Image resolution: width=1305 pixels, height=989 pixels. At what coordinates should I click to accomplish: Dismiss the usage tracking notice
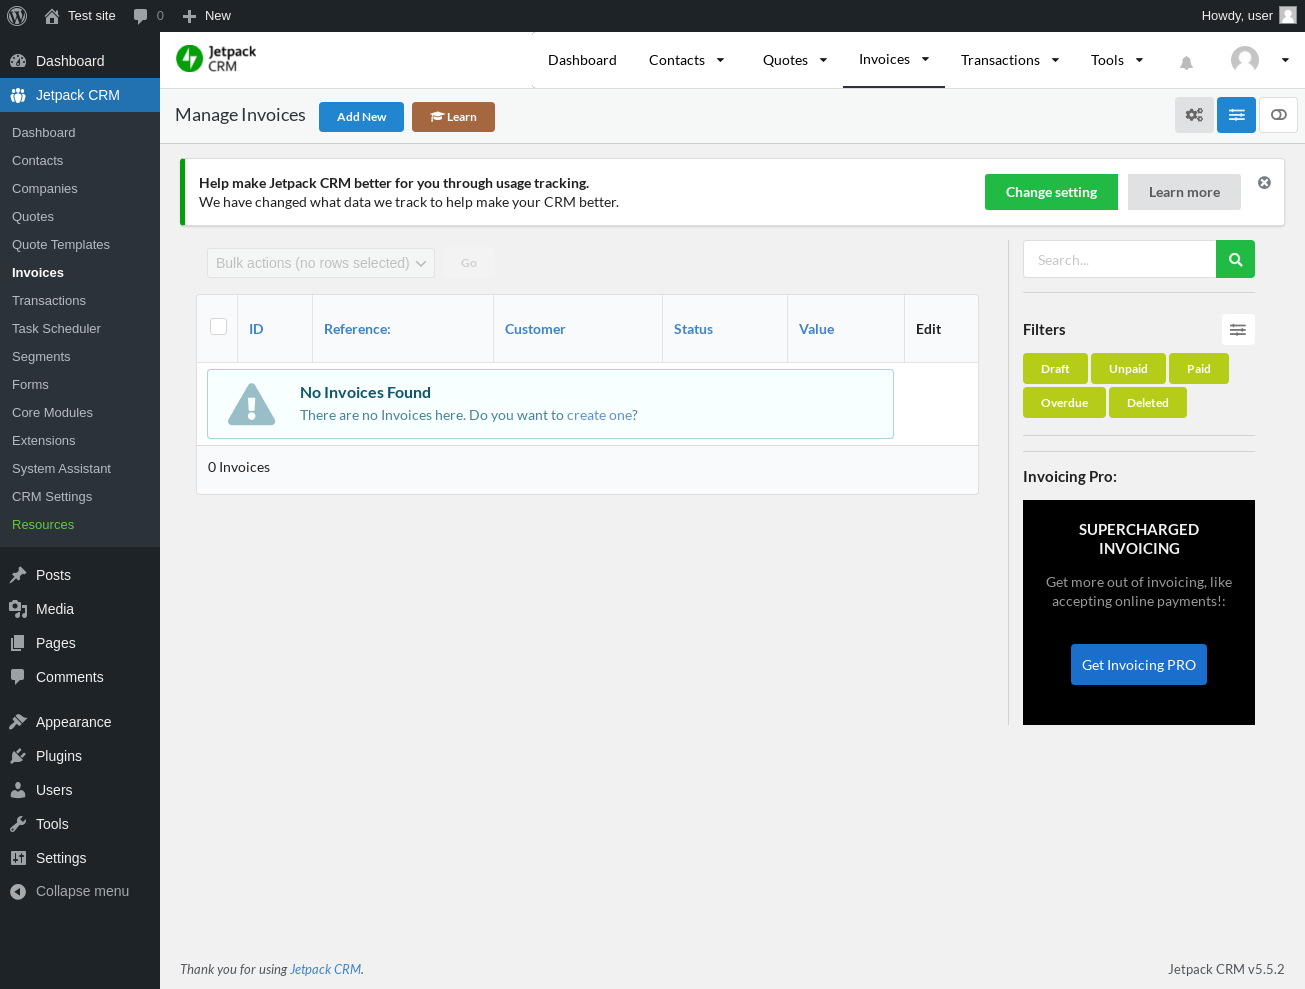point(1264,182)
